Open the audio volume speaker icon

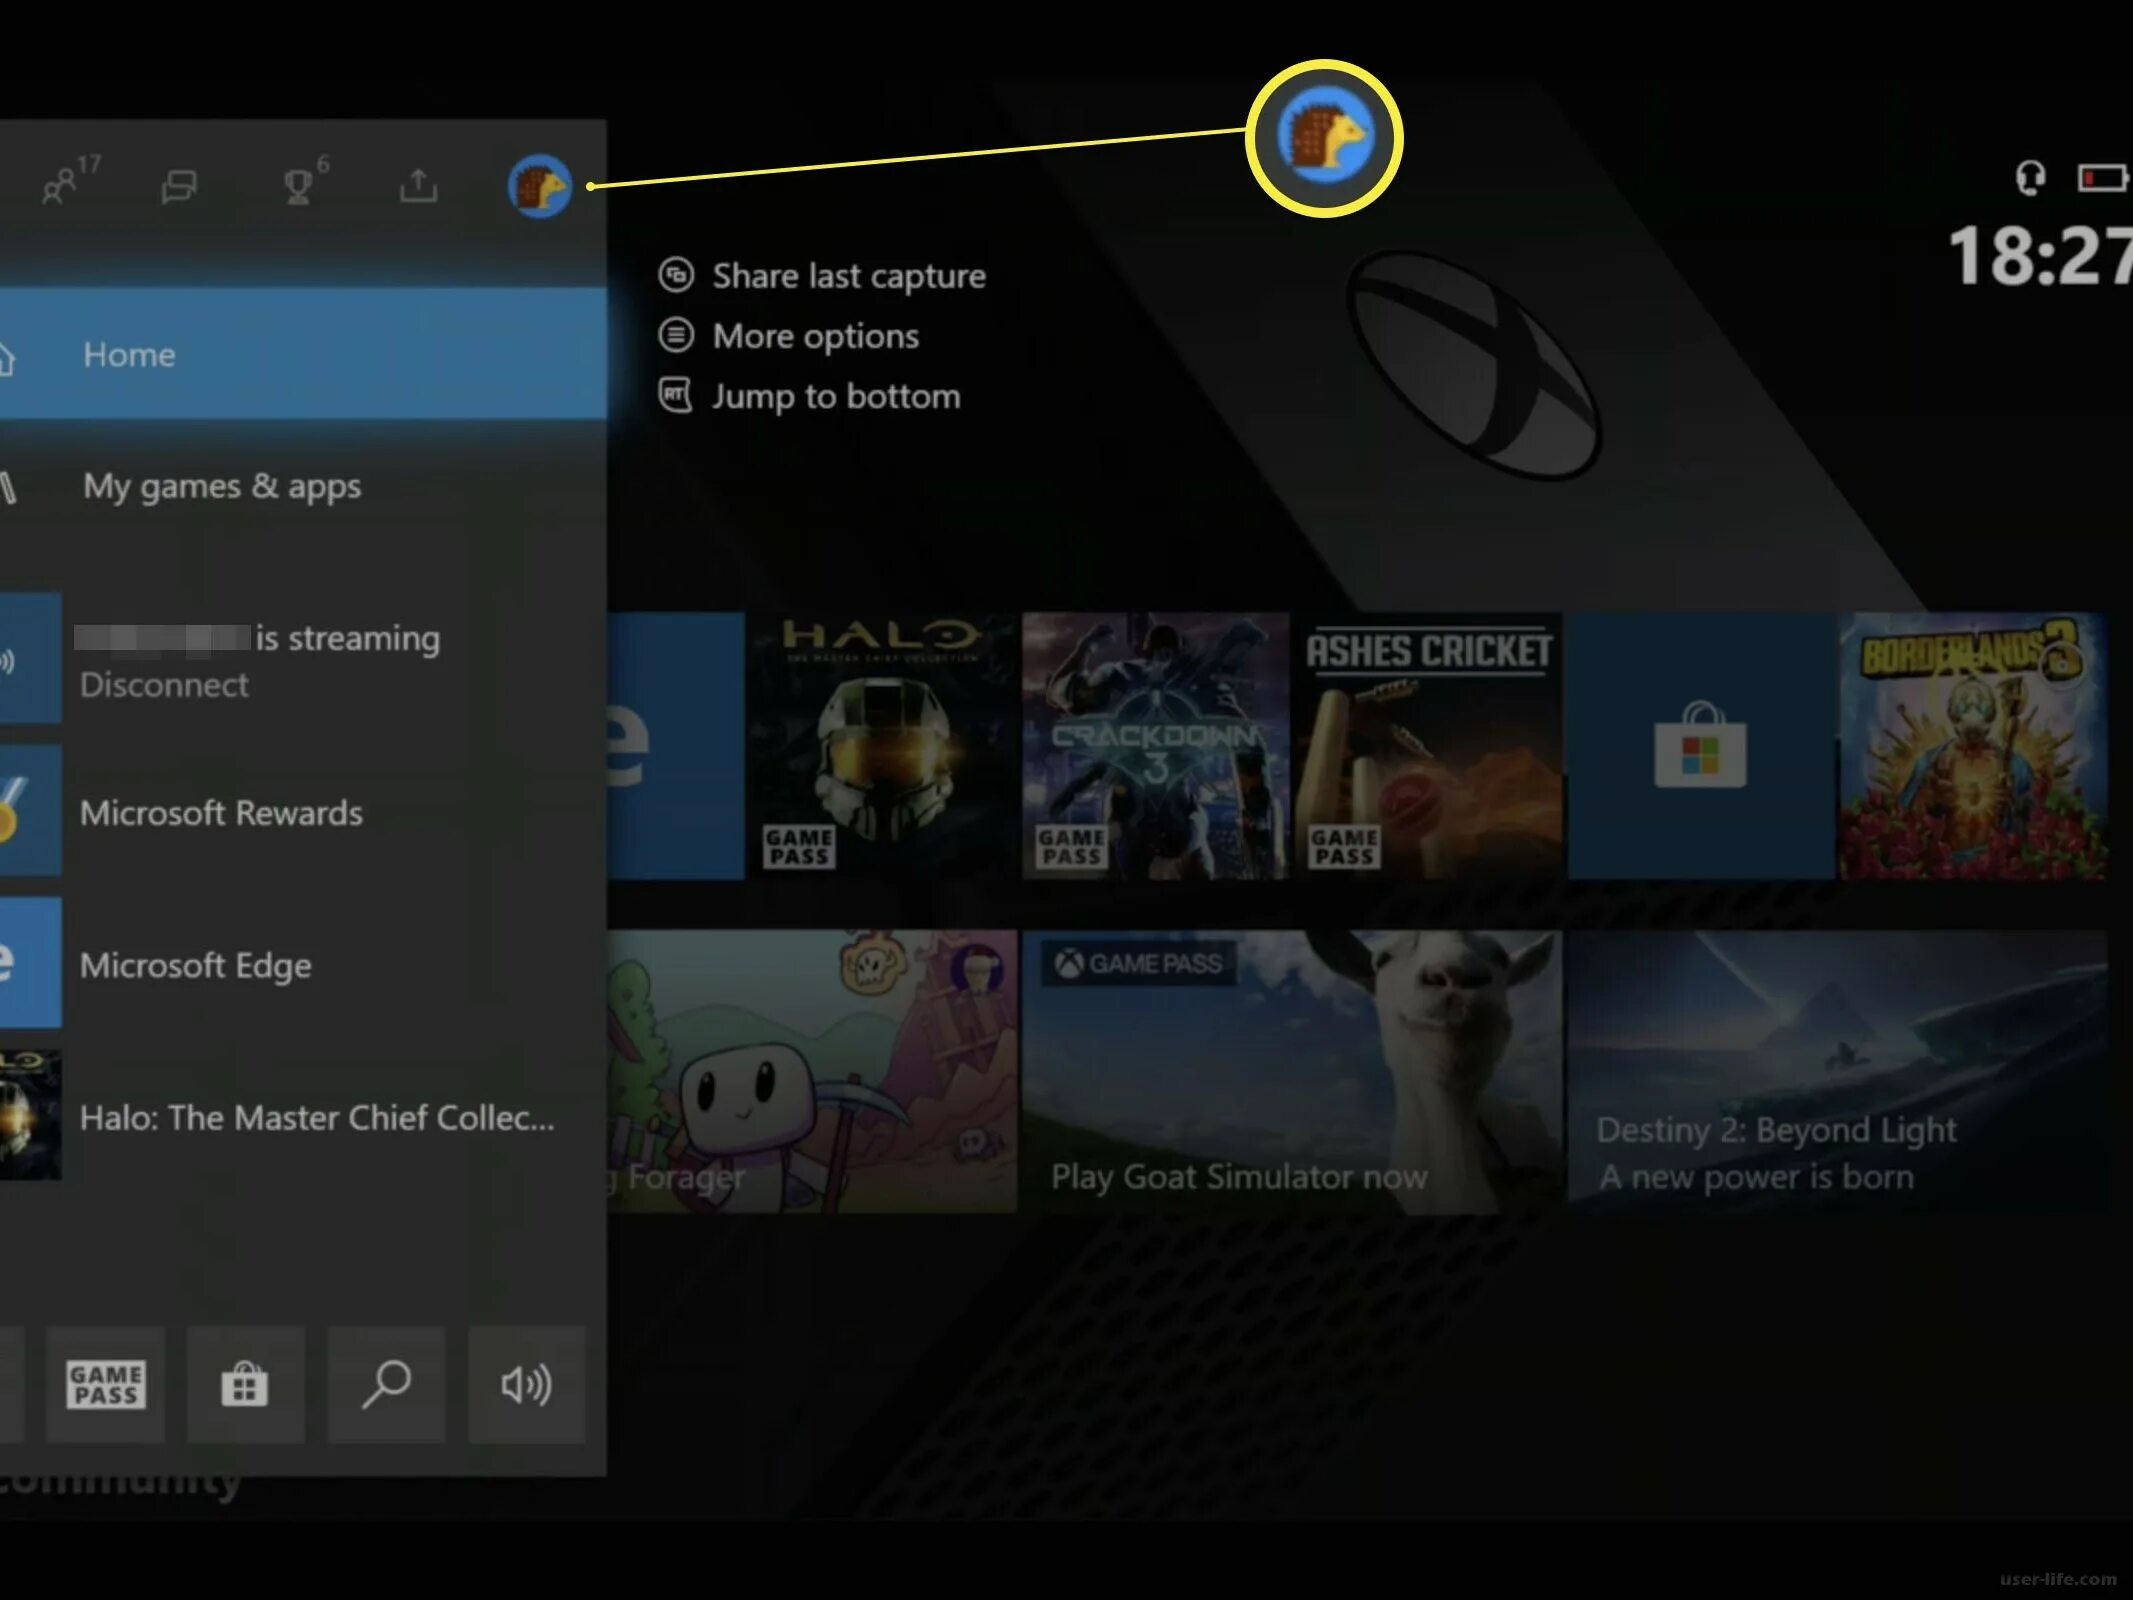point(526,1385)
